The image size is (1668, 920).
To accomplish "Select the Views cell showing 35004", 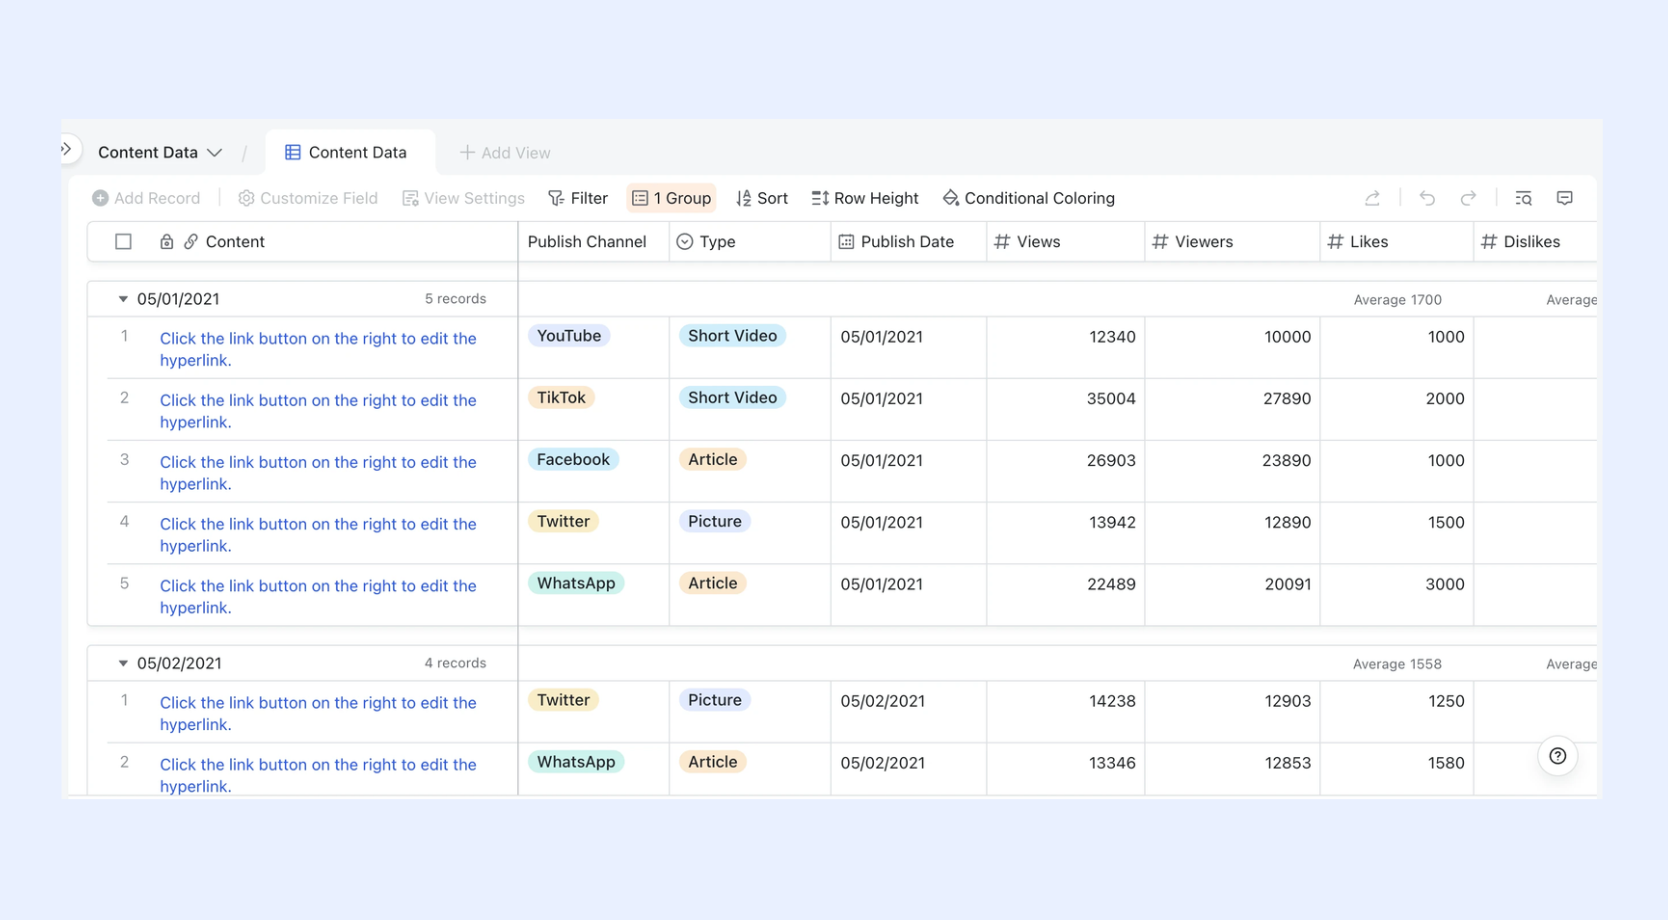I will (x=1066, y=409).
